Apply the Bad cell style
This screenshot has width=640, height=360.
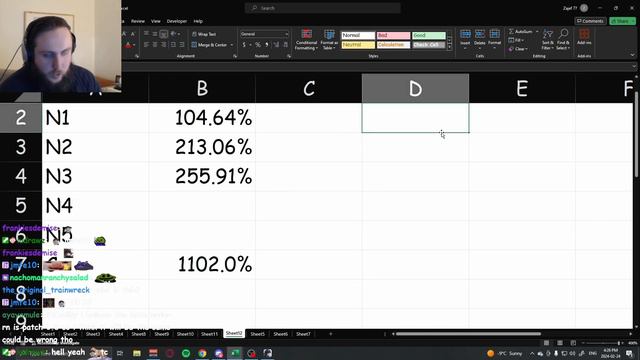393,36
